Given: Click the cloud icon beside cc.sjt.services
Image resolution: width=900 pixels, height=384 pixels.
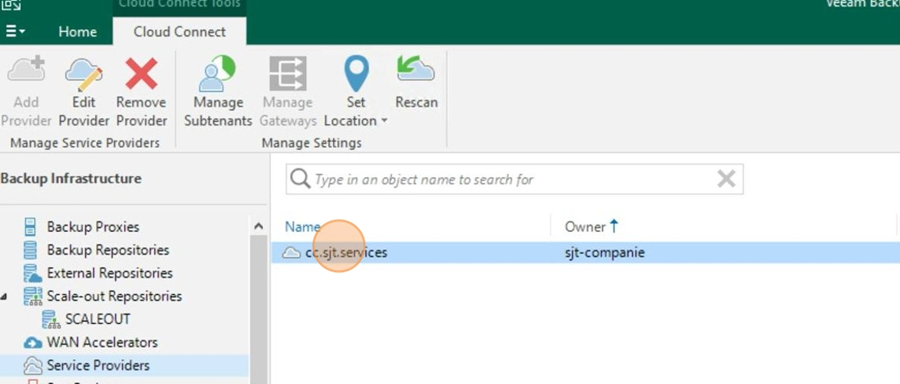Looking at the screenshot, I should click(x=292, y=253).
